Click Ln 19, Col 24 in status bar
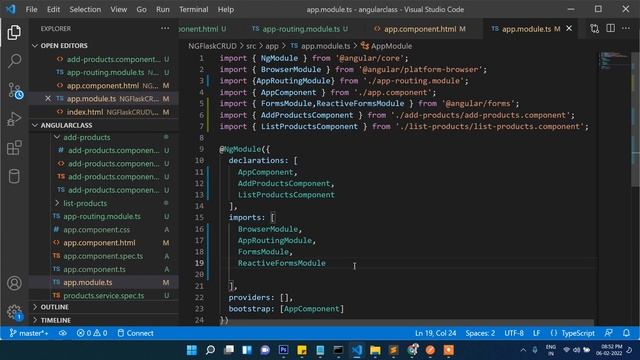Viewport: 640px width, 360px height. point(436,333)
